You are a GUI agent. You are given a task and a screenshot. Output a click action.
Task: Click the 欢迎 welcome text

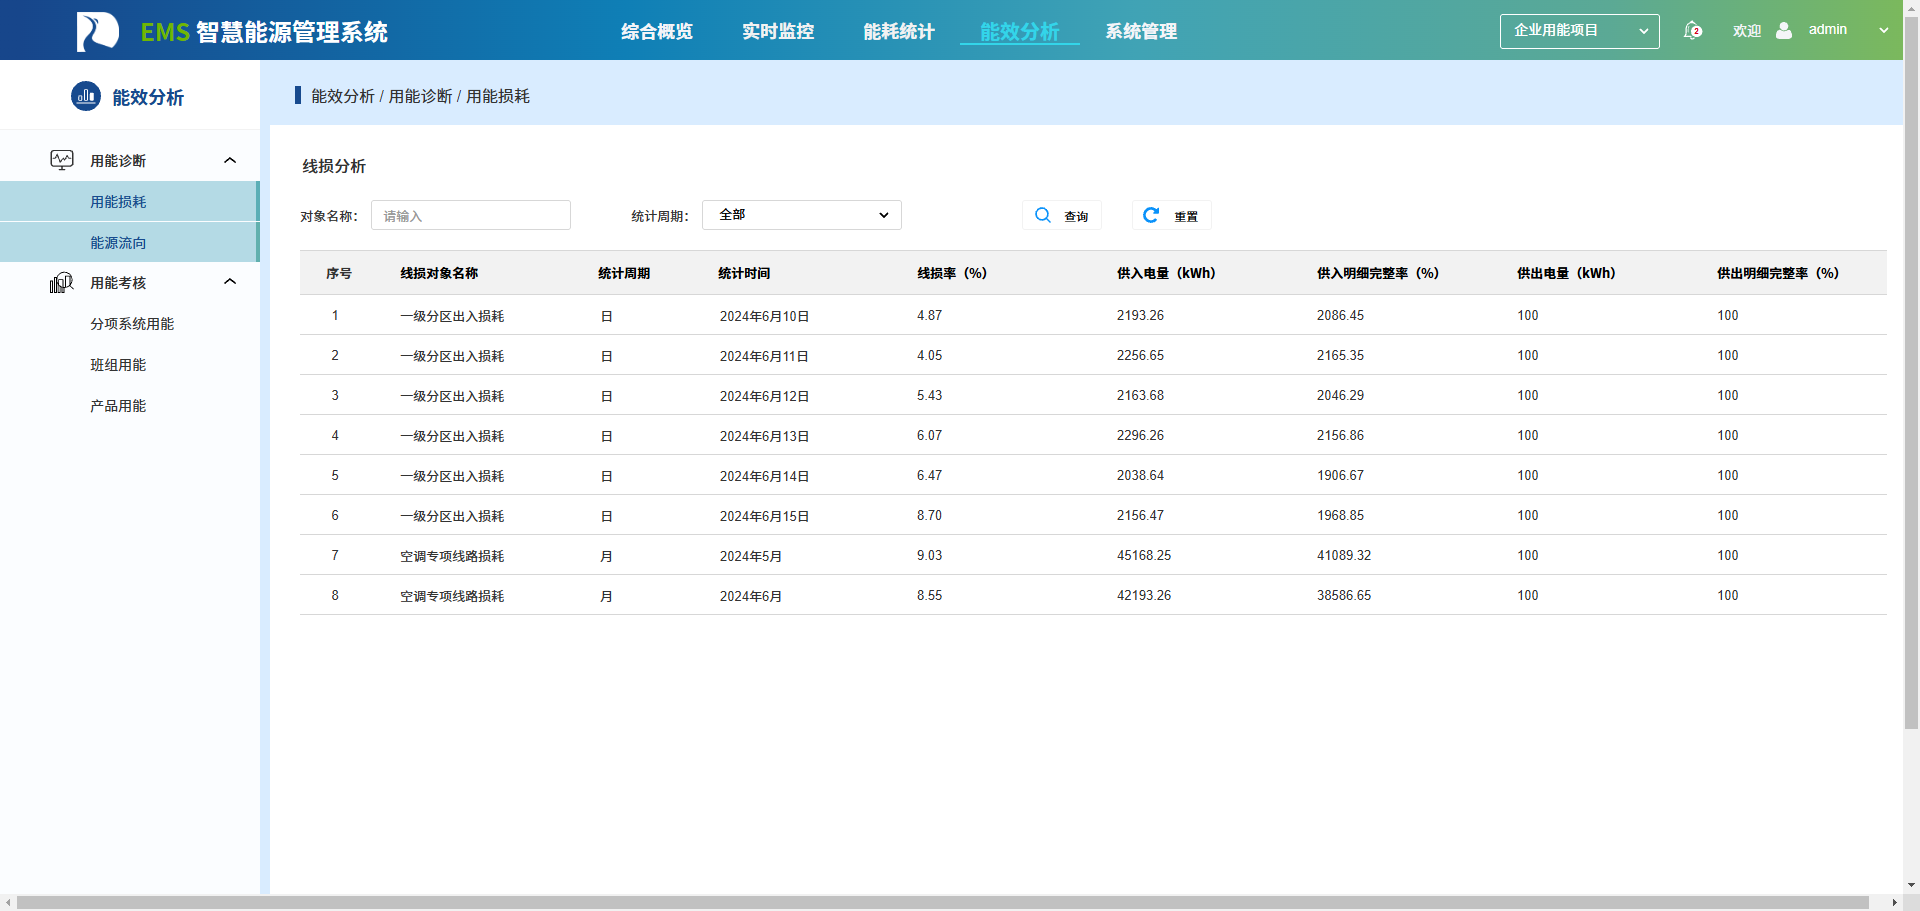point(1747,31)
